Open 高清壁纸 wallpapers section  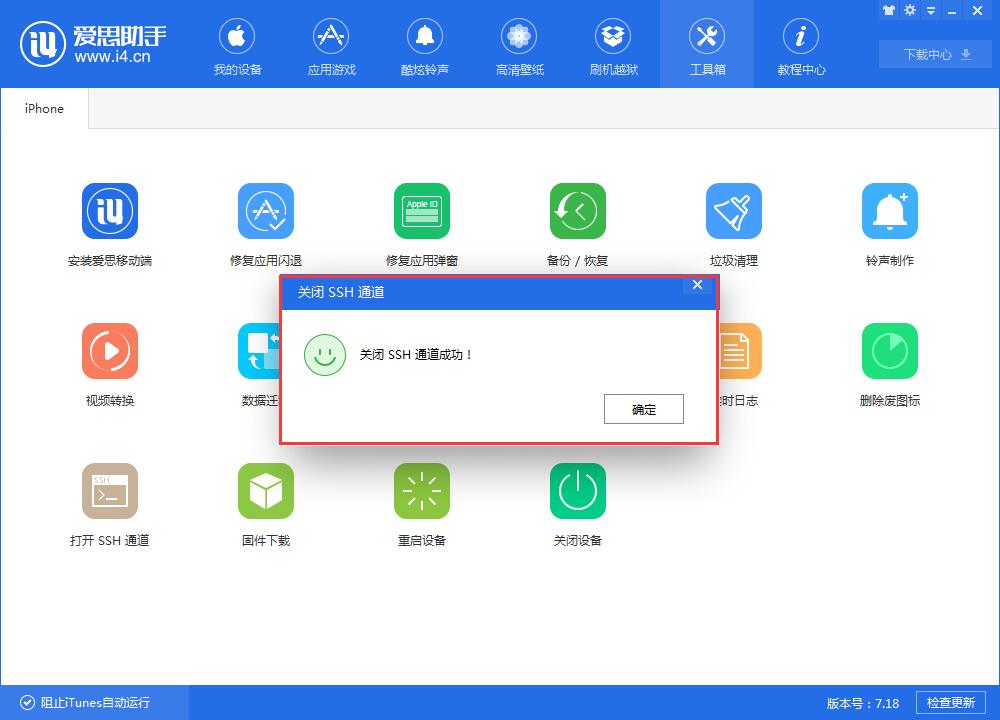pos(519,46)
